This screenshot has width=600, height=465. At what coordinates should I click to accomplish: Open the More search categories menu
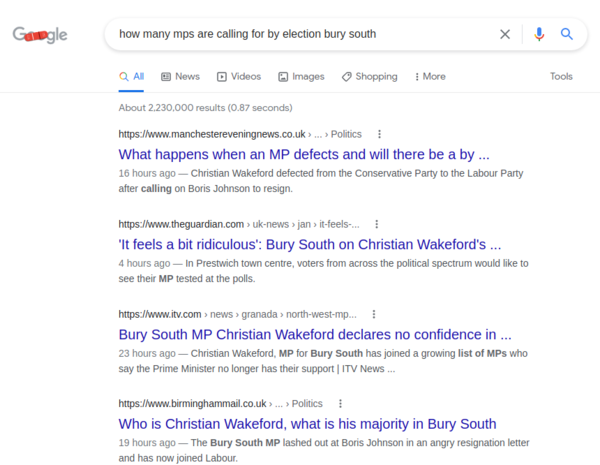pyautogui.click(x=430, y=77)
